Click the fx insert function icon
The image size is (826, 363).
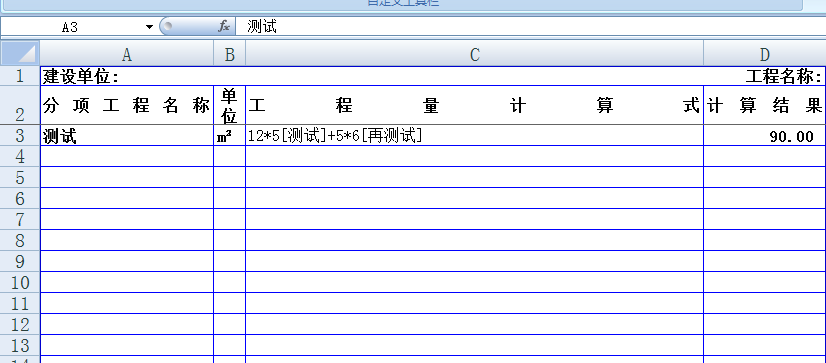pos(224,26)
